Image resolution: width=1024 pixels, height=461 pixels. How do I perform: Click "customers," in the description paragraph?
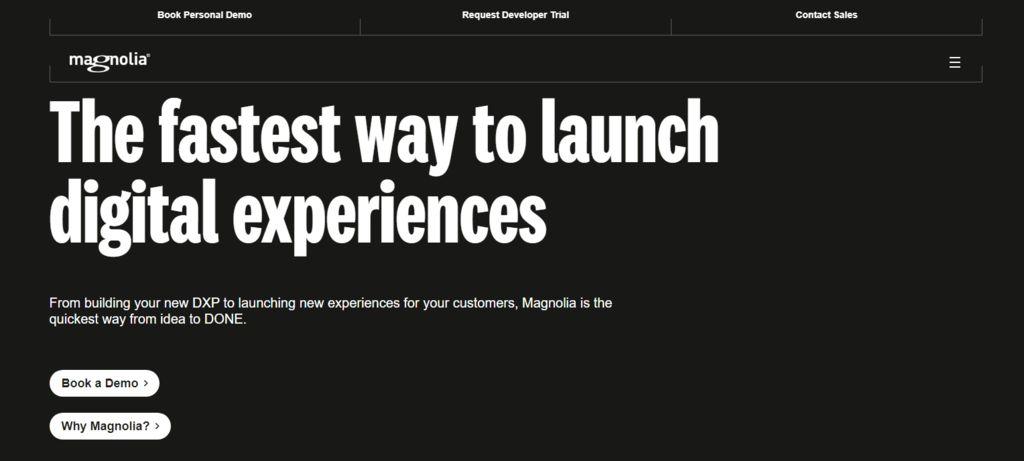pyautogui.click(x=485, y=303)
